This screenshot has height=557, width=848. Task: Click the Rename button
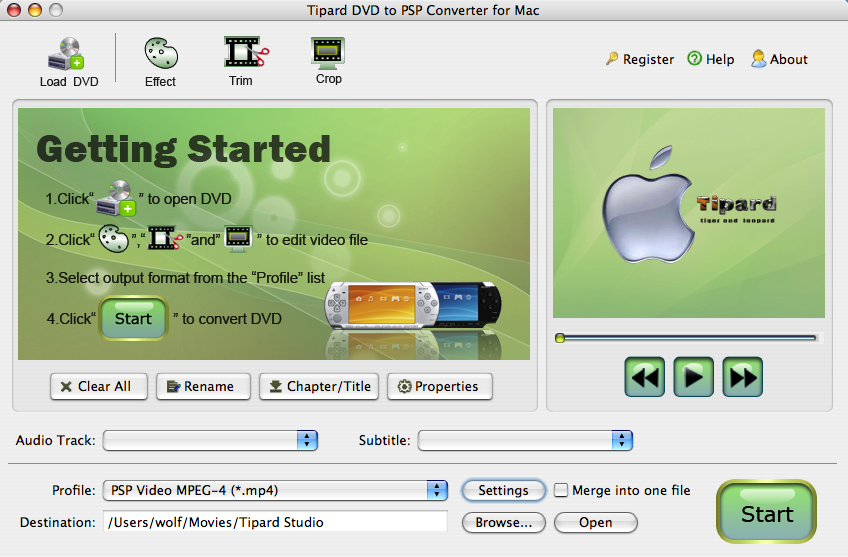[x=203, y=387]
